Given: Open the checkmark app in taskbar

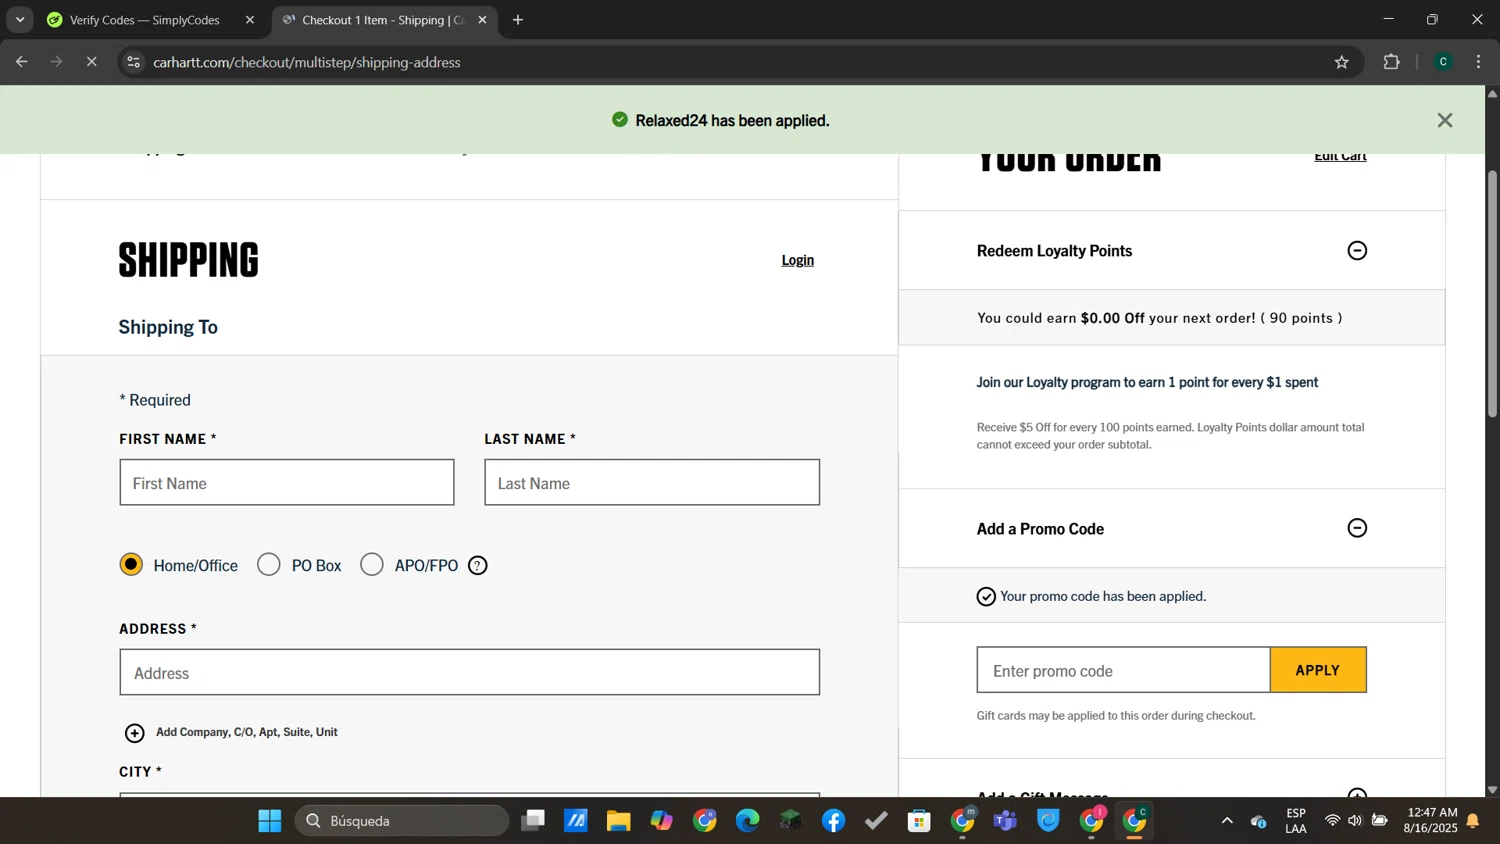Looking at the screenshot, I should pos(877,821).
